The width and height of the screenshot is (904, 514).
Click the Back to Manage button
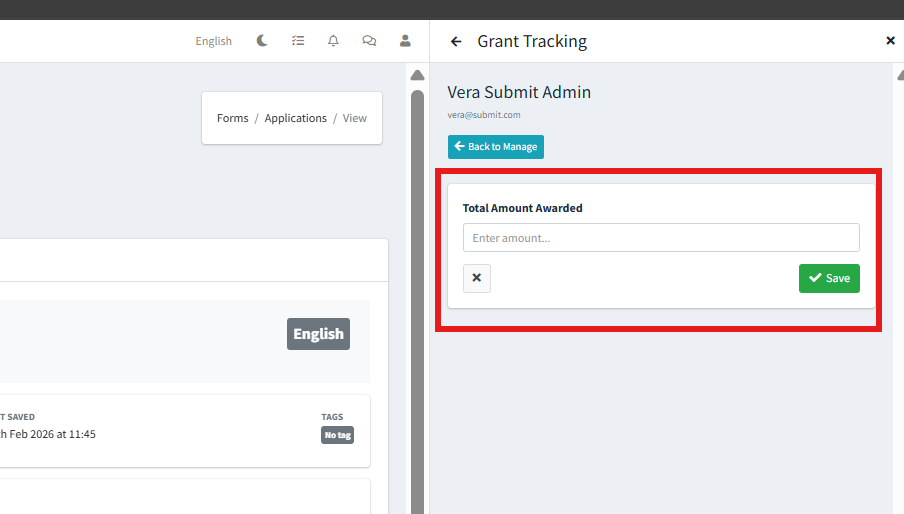(x=496, y=147)
